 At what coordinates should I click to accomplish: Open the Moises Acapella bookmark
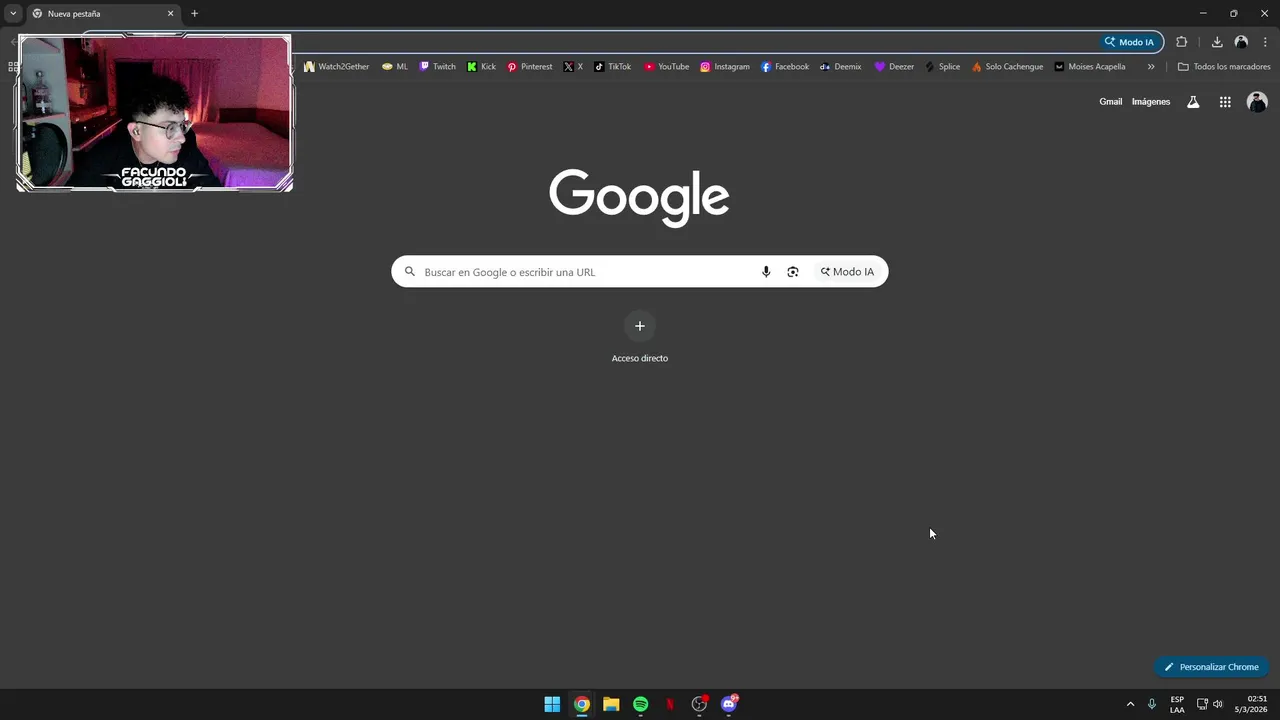point(1089,67)
